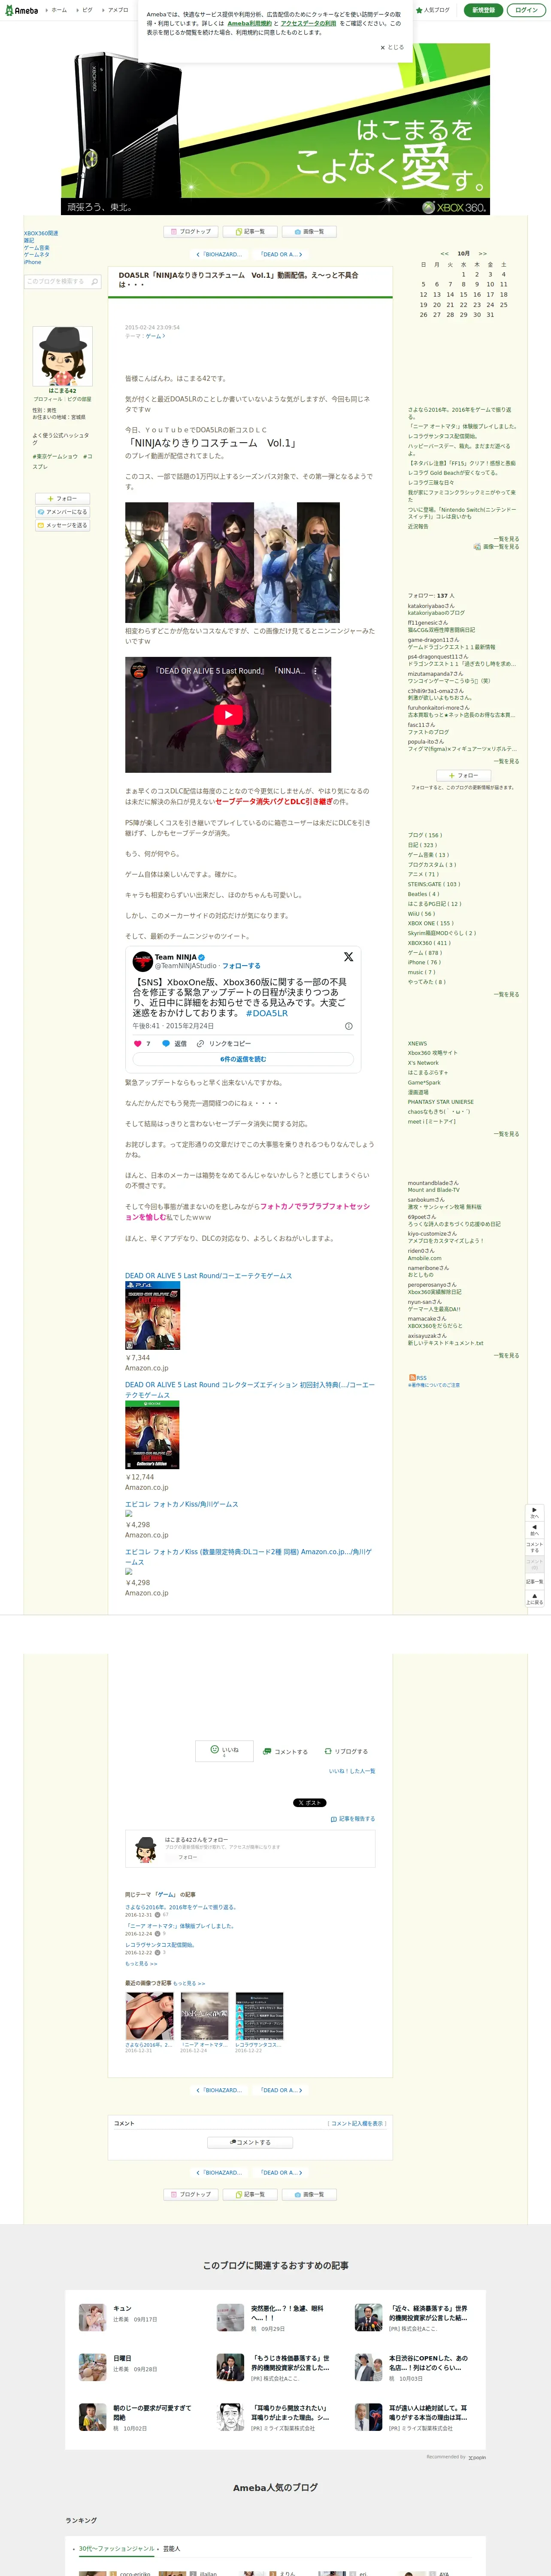Click the ログイン button in header
This screenshot has width=551, height=2576.
[527, 10]
